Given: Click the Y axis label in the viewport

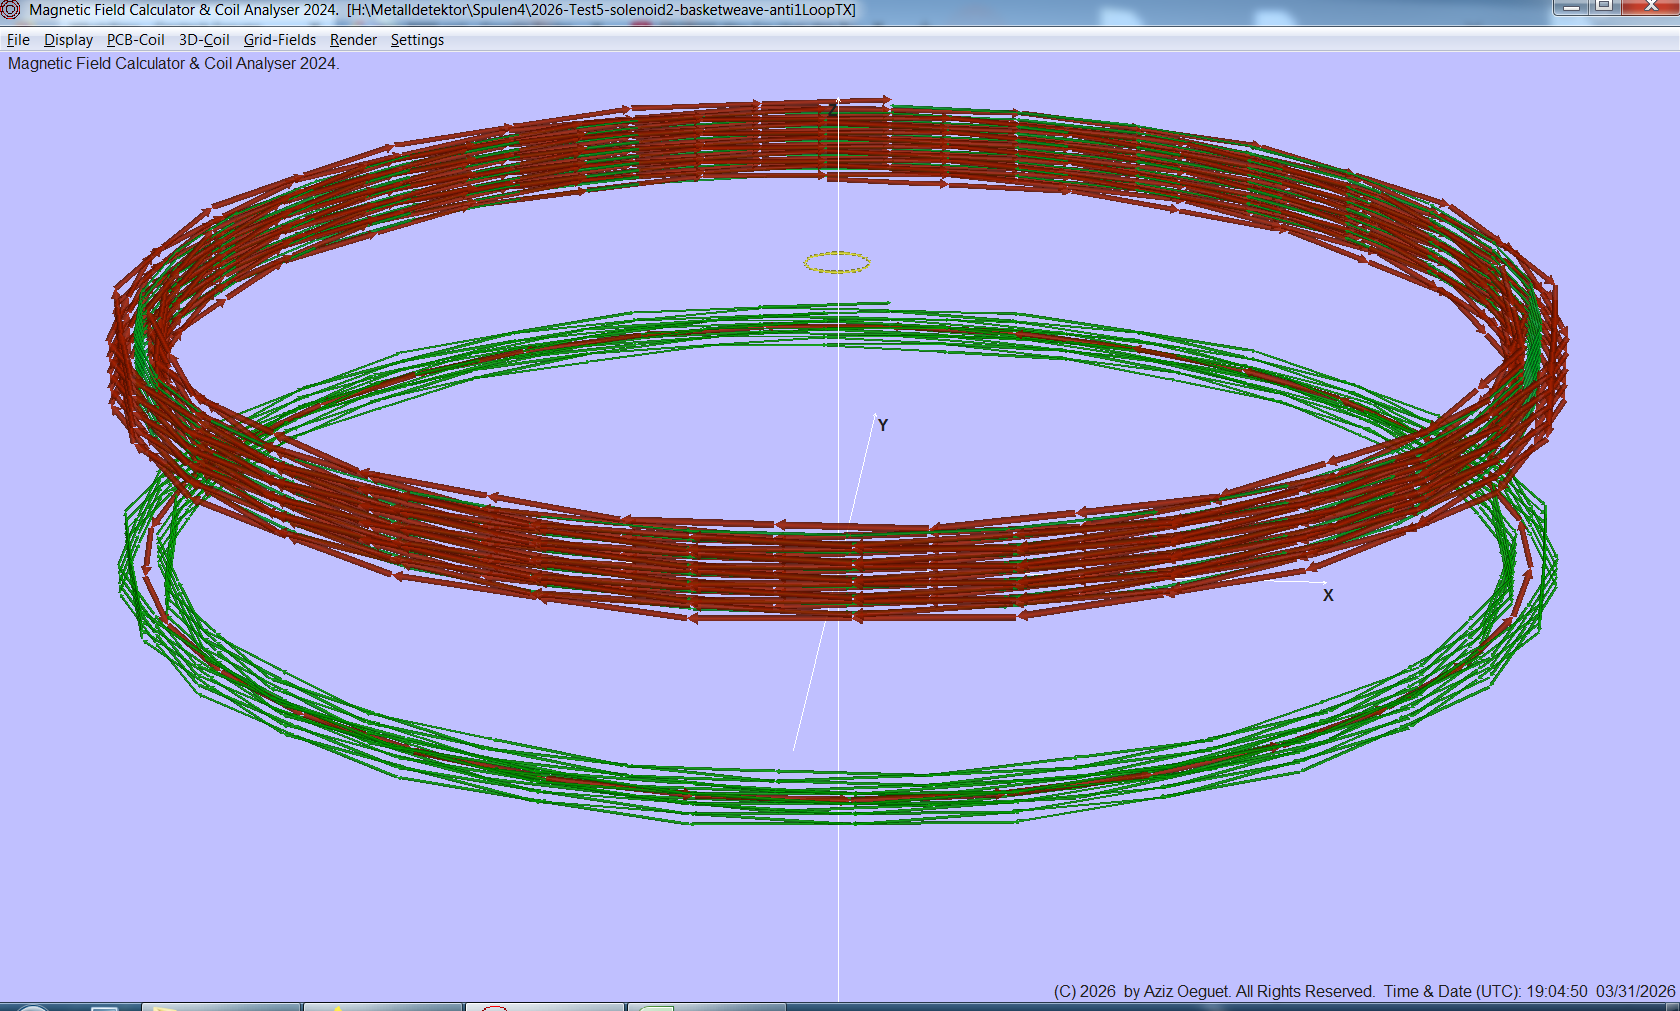Looking at the screenshot, I should click(x=881, y=425).
